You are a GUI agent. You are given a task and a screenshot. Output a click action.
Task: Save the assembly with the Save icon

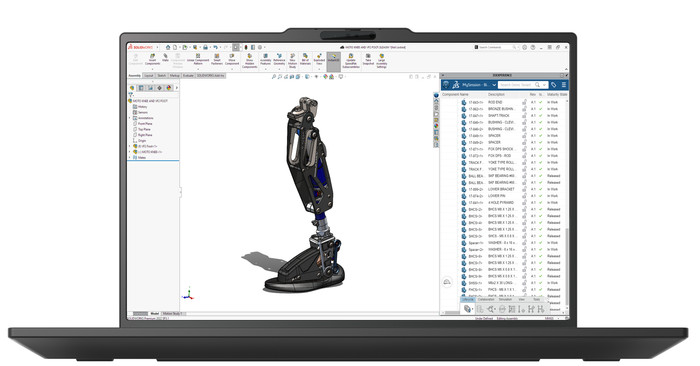click(195, 47)
